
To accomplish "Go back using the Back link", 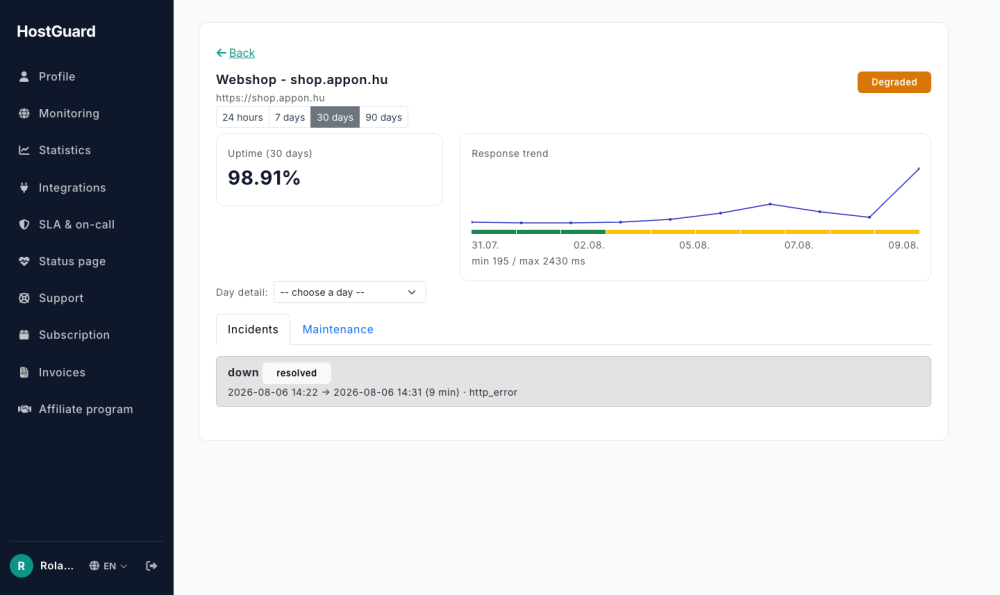I will coord(235,53).
